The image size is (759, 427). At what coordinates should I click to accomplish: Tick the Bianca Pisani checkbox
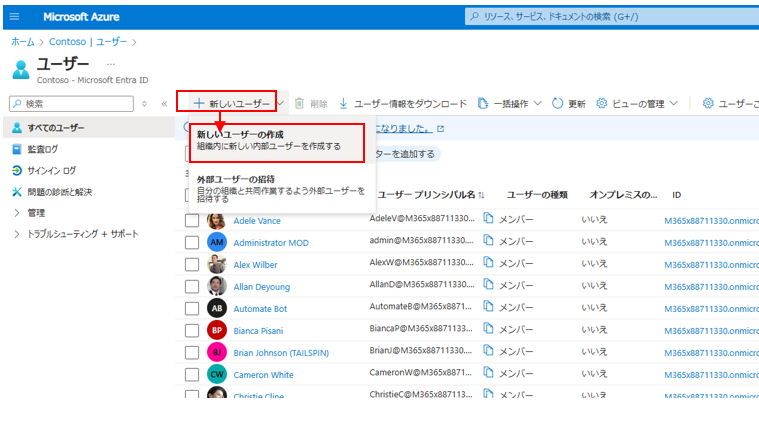tap(192, 331)
